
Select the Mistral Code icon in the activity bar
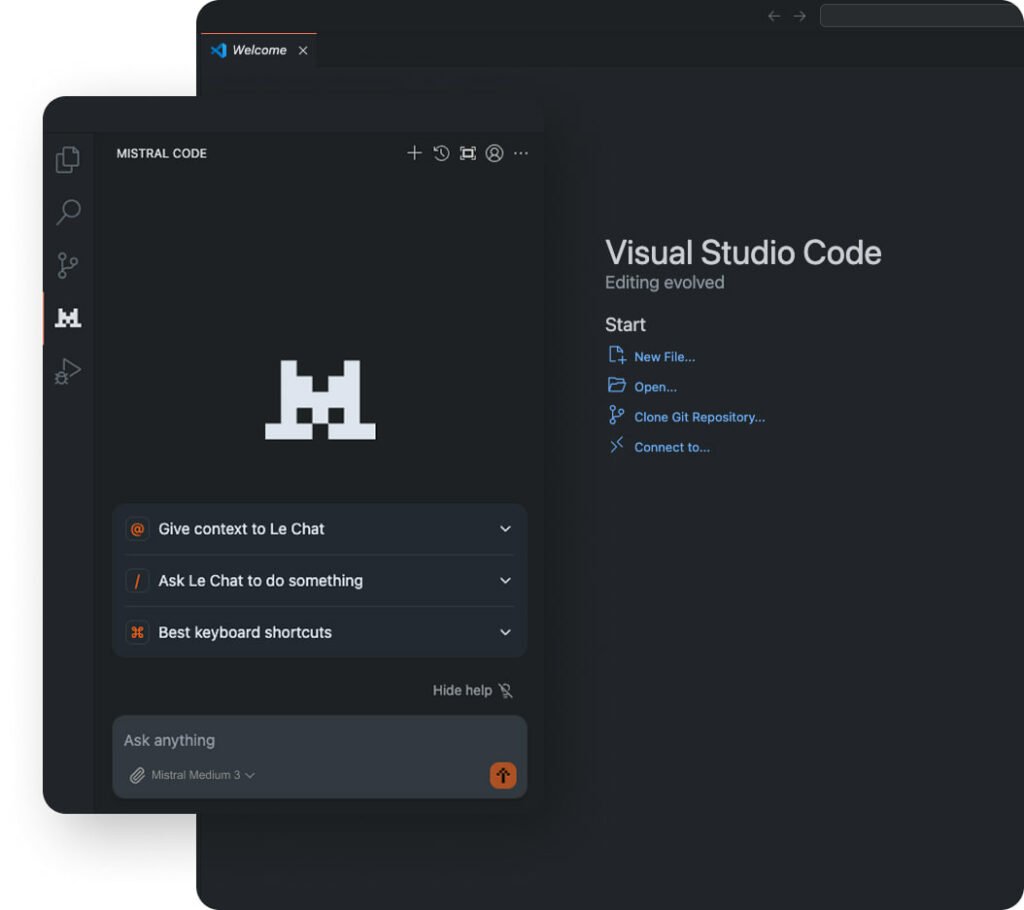coord(67,318)
